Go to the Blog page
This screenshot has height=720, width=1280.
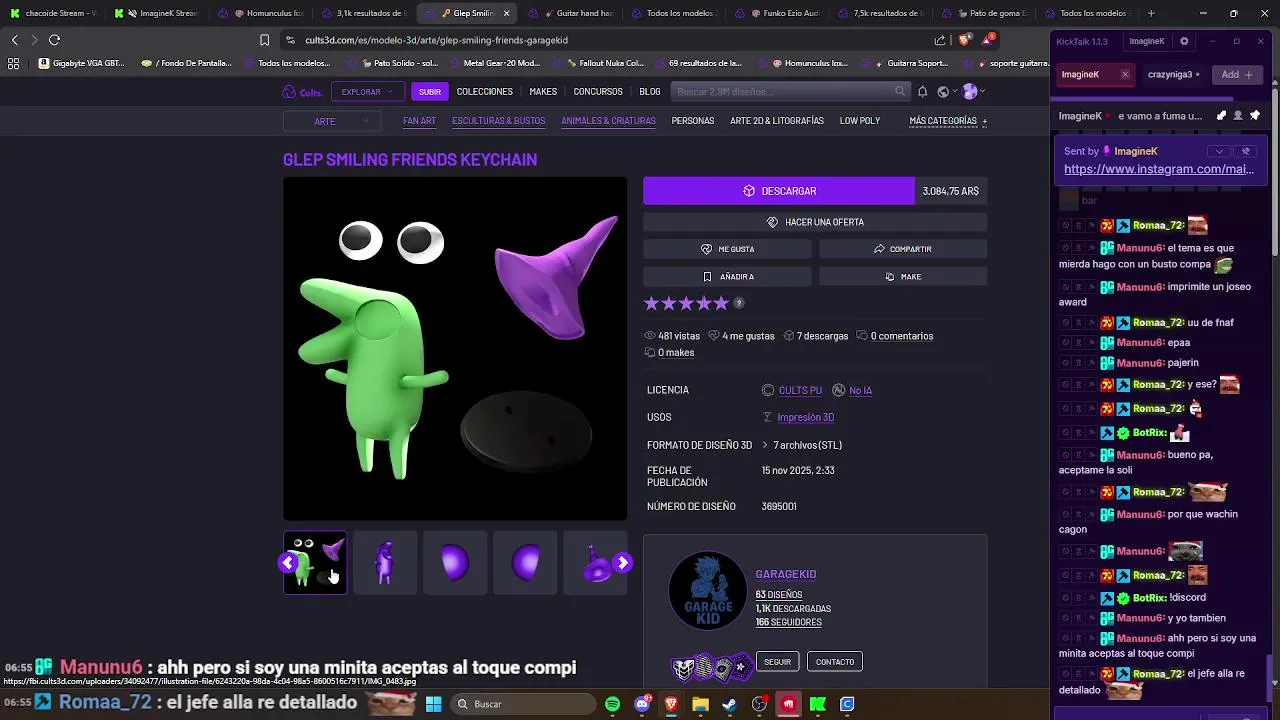coord(650,92)
